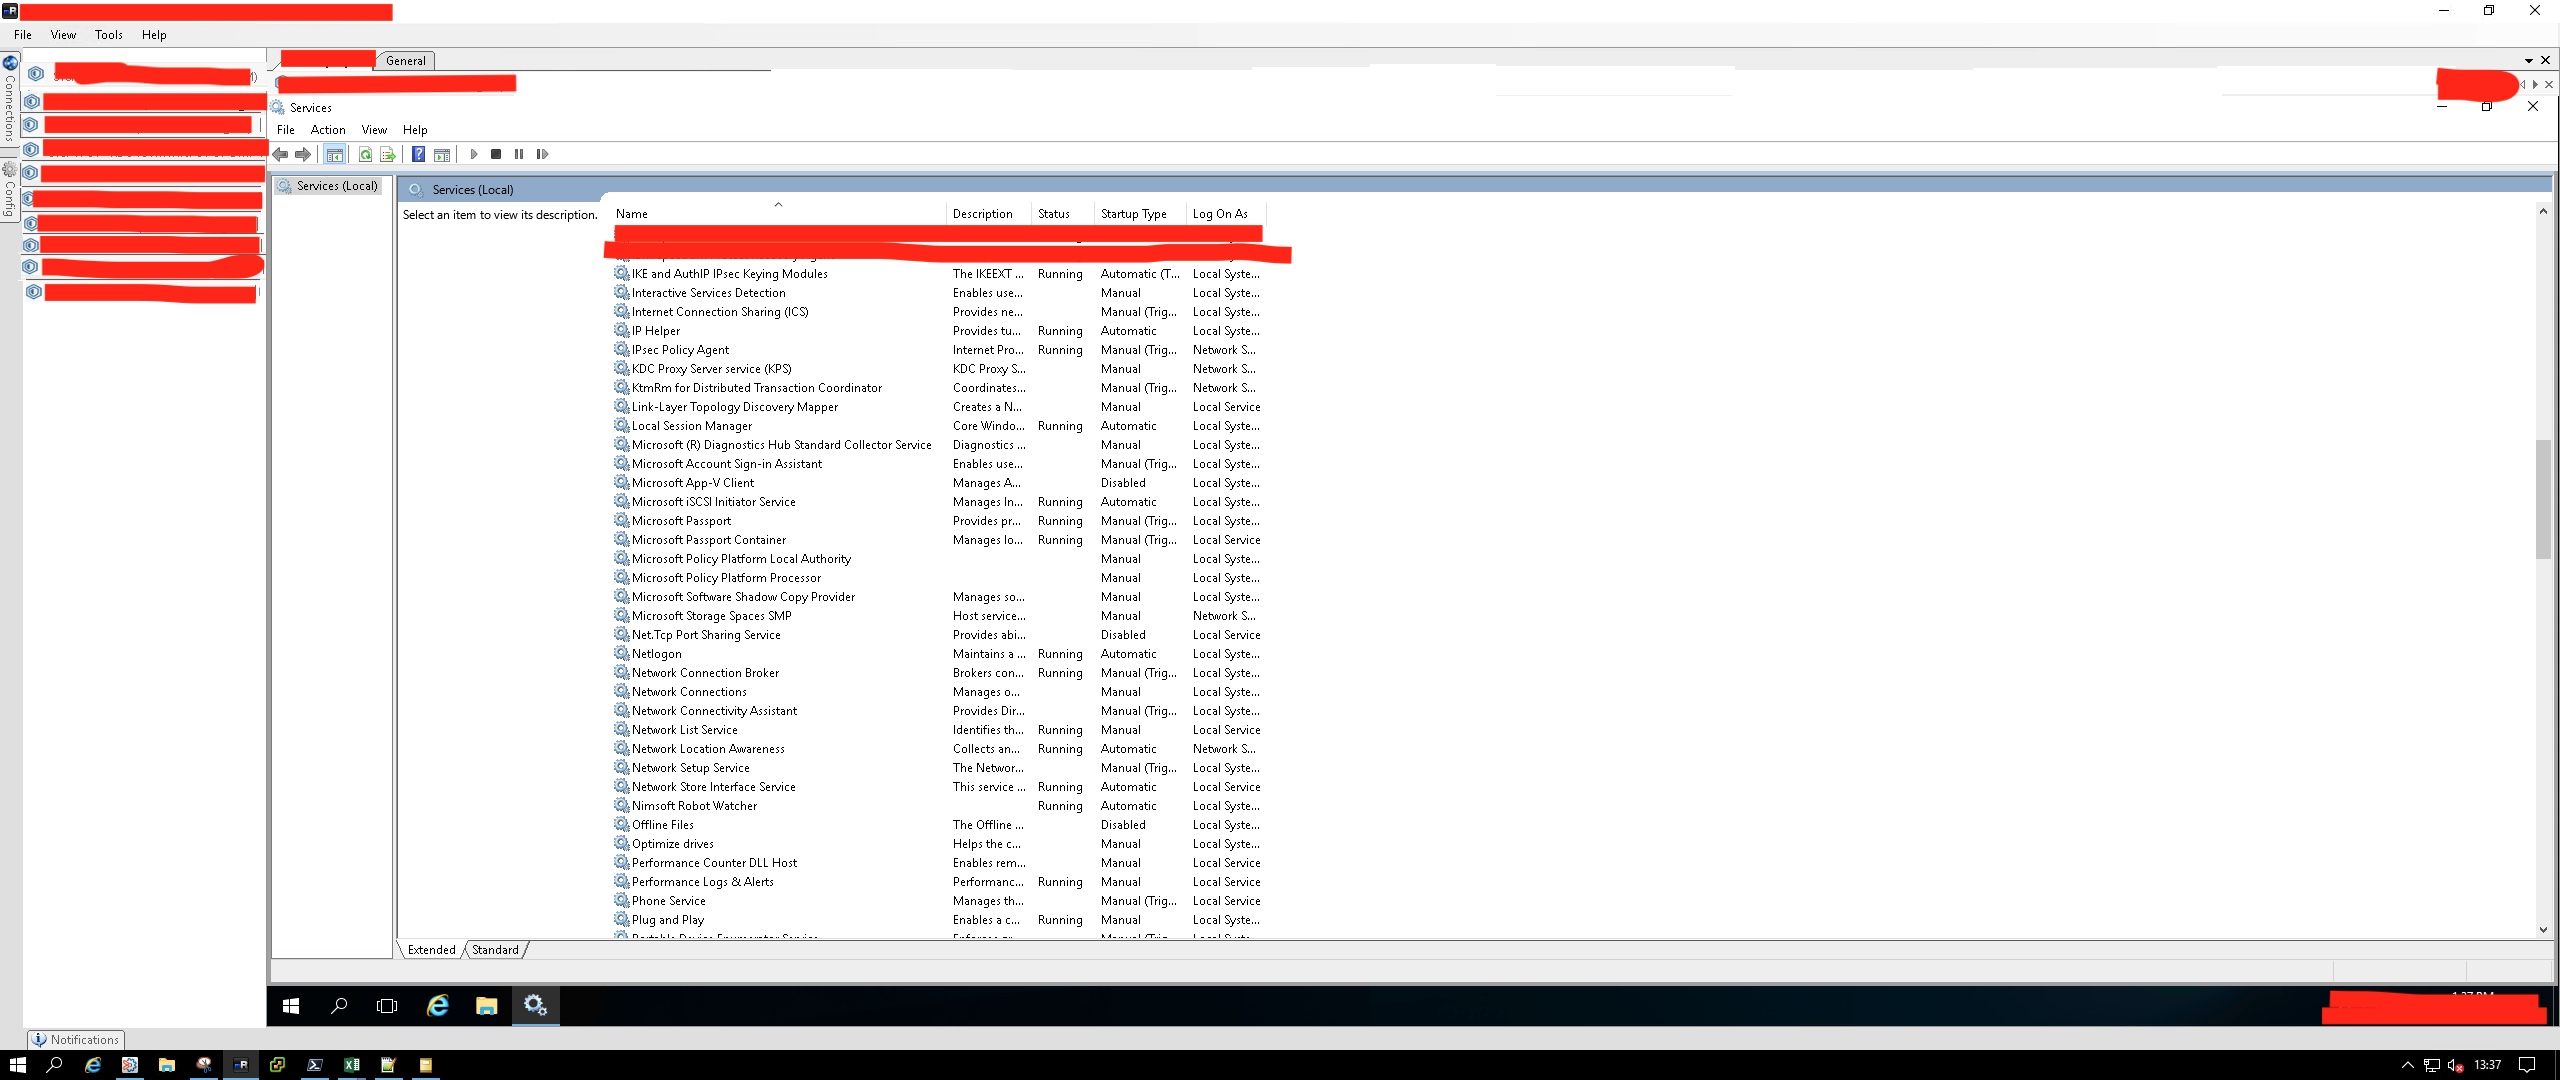
Task: Launch Excel from the taskbar
Action: pyautogui.click(x=352, y=1065)
